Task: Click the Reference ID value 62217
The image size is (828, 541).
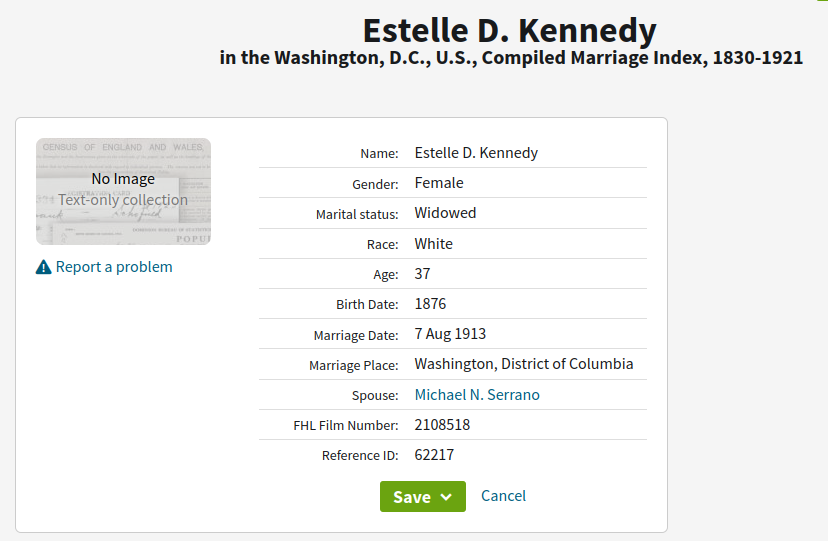Action: pos(434,455)
